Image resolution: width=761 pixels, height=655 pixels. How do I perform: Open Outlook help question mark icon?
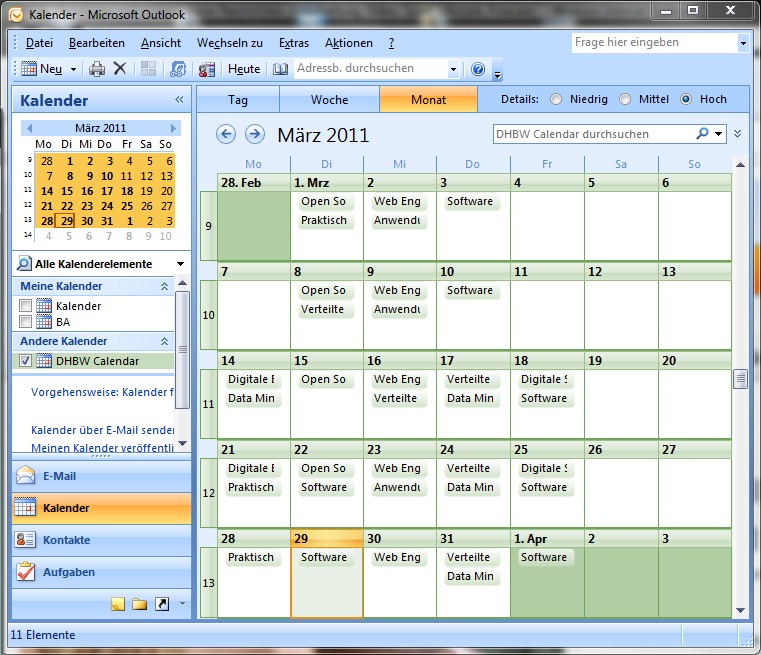(478, 69)
